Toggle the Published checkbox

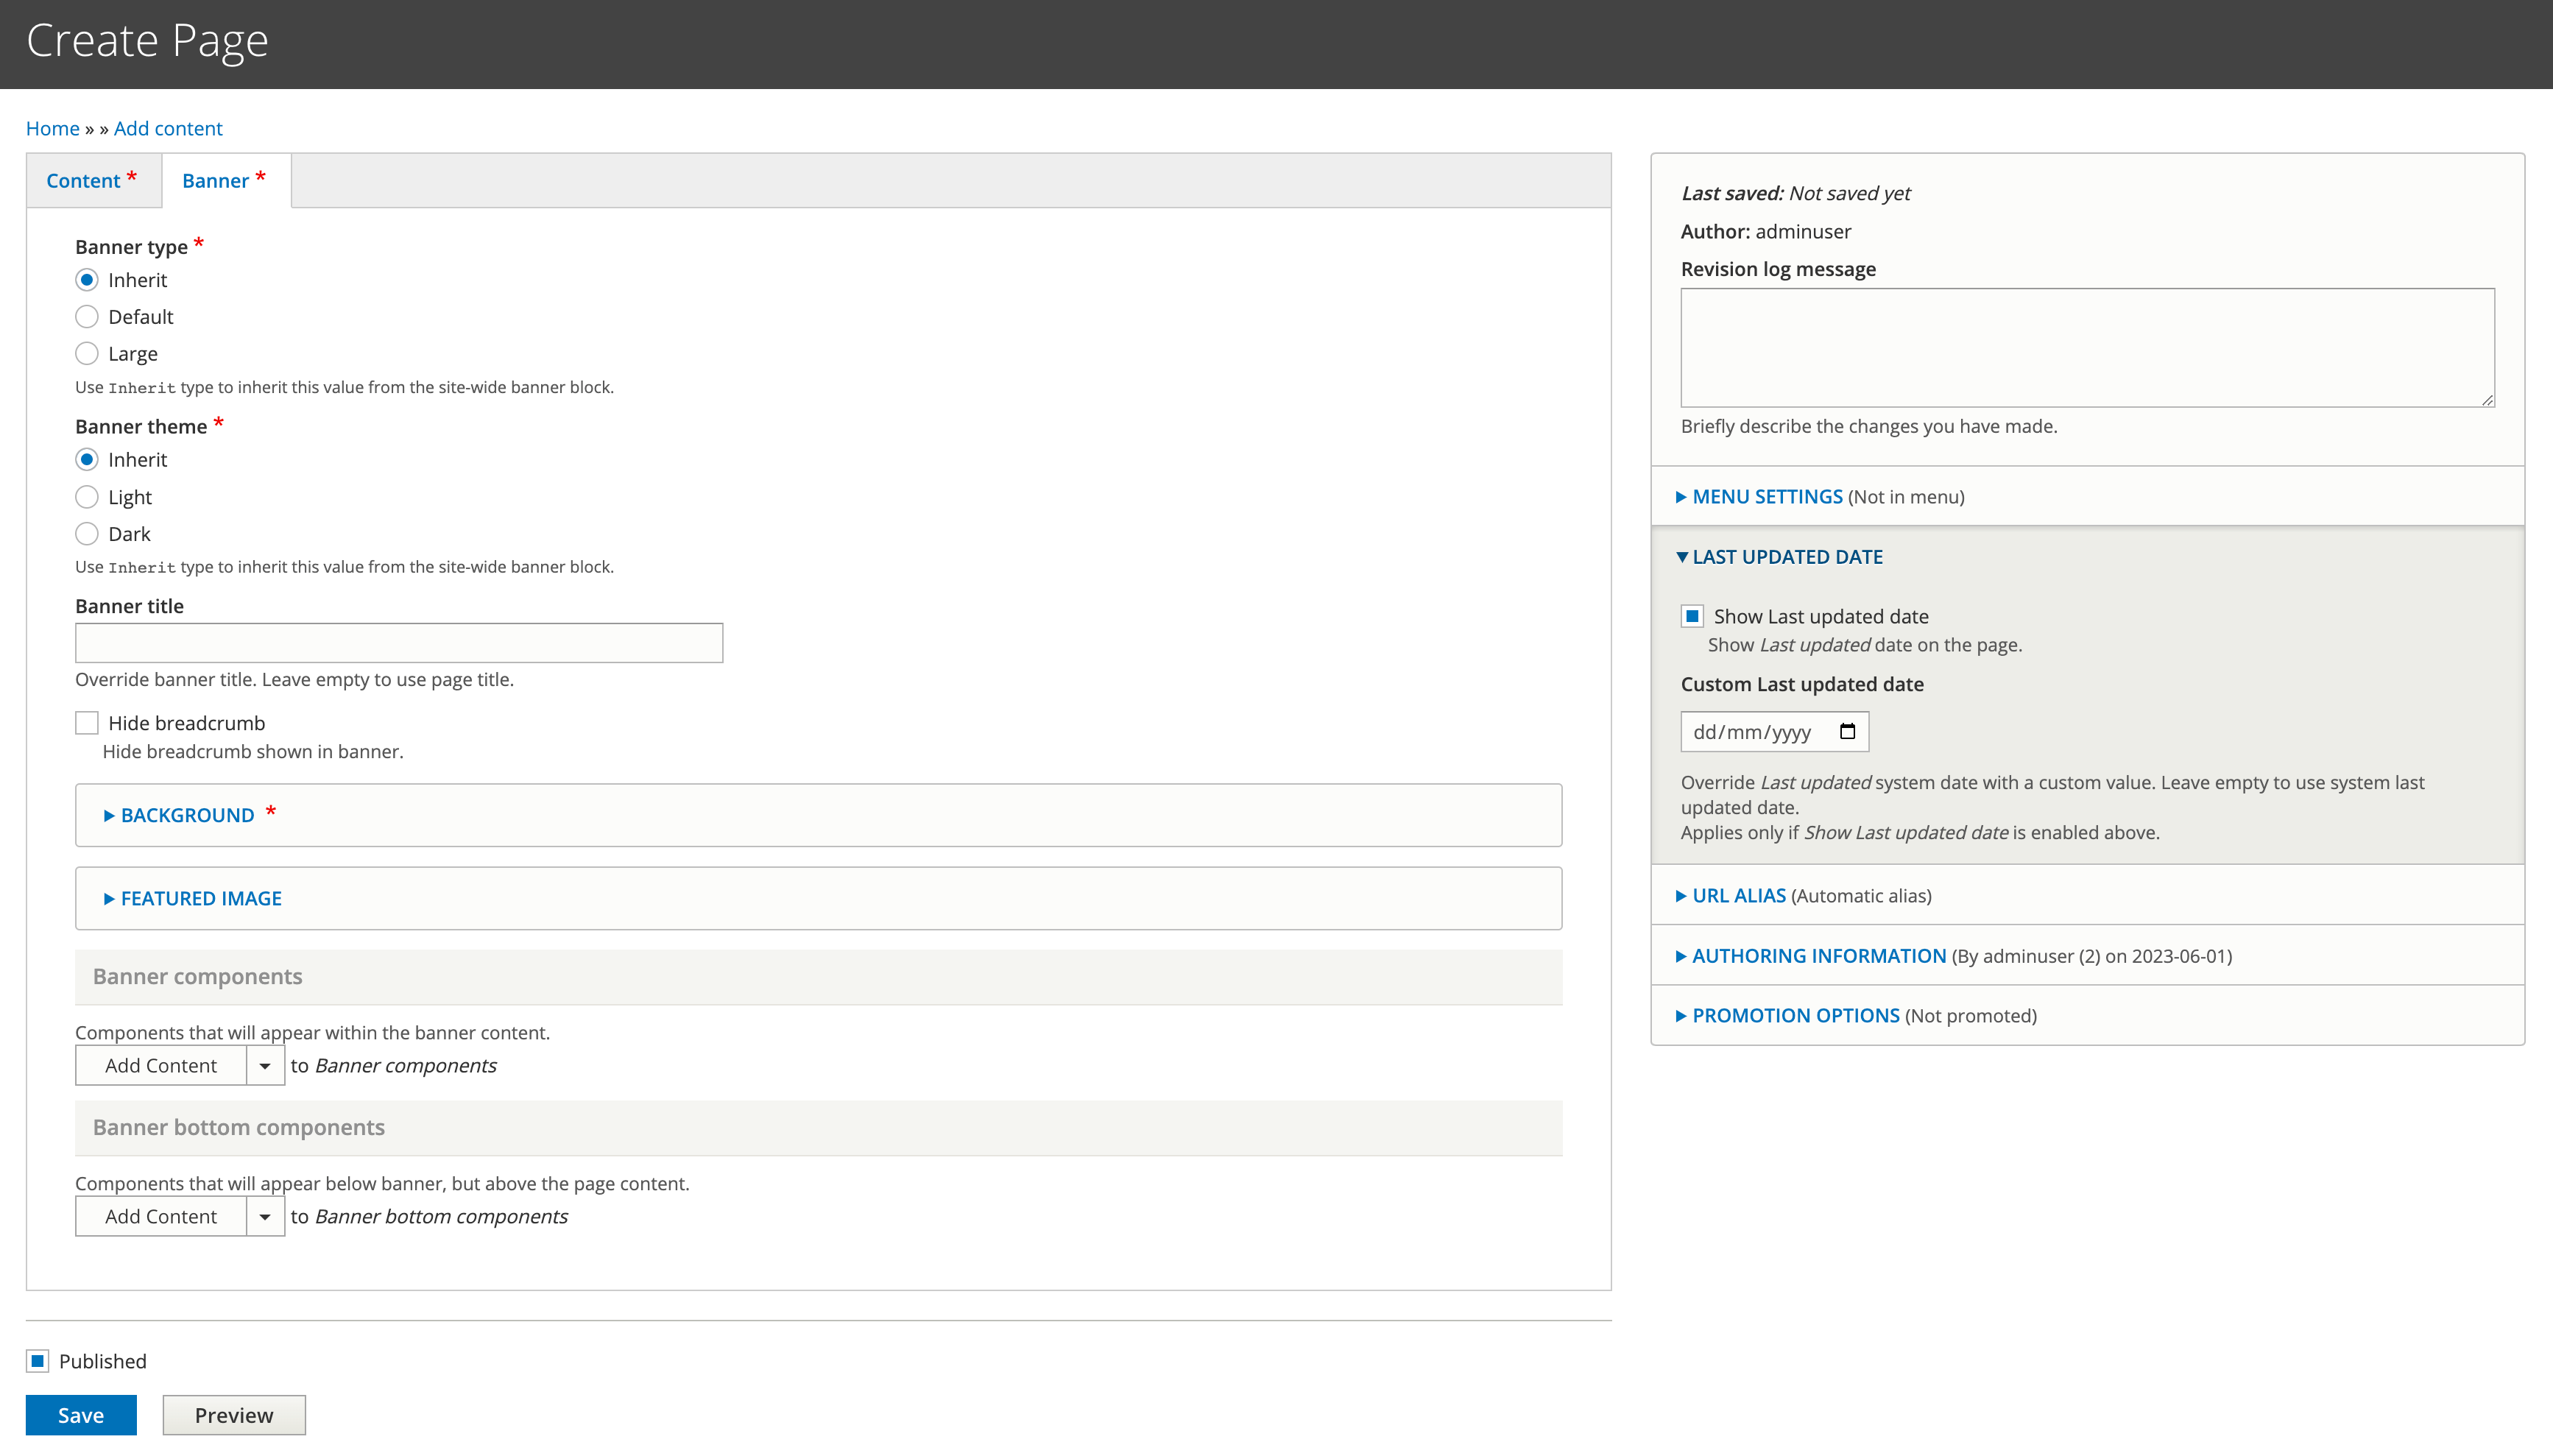pos(38,1361)
